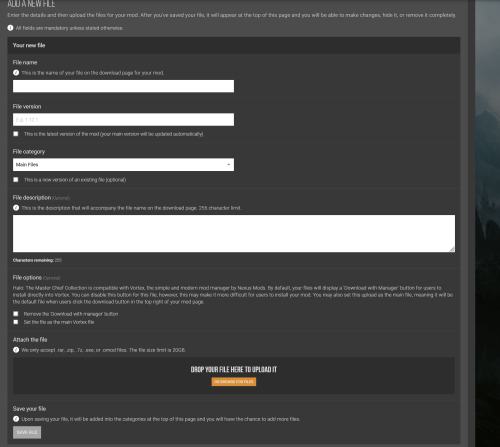Click the Drop your file here upload area

(x=234, y=376)
